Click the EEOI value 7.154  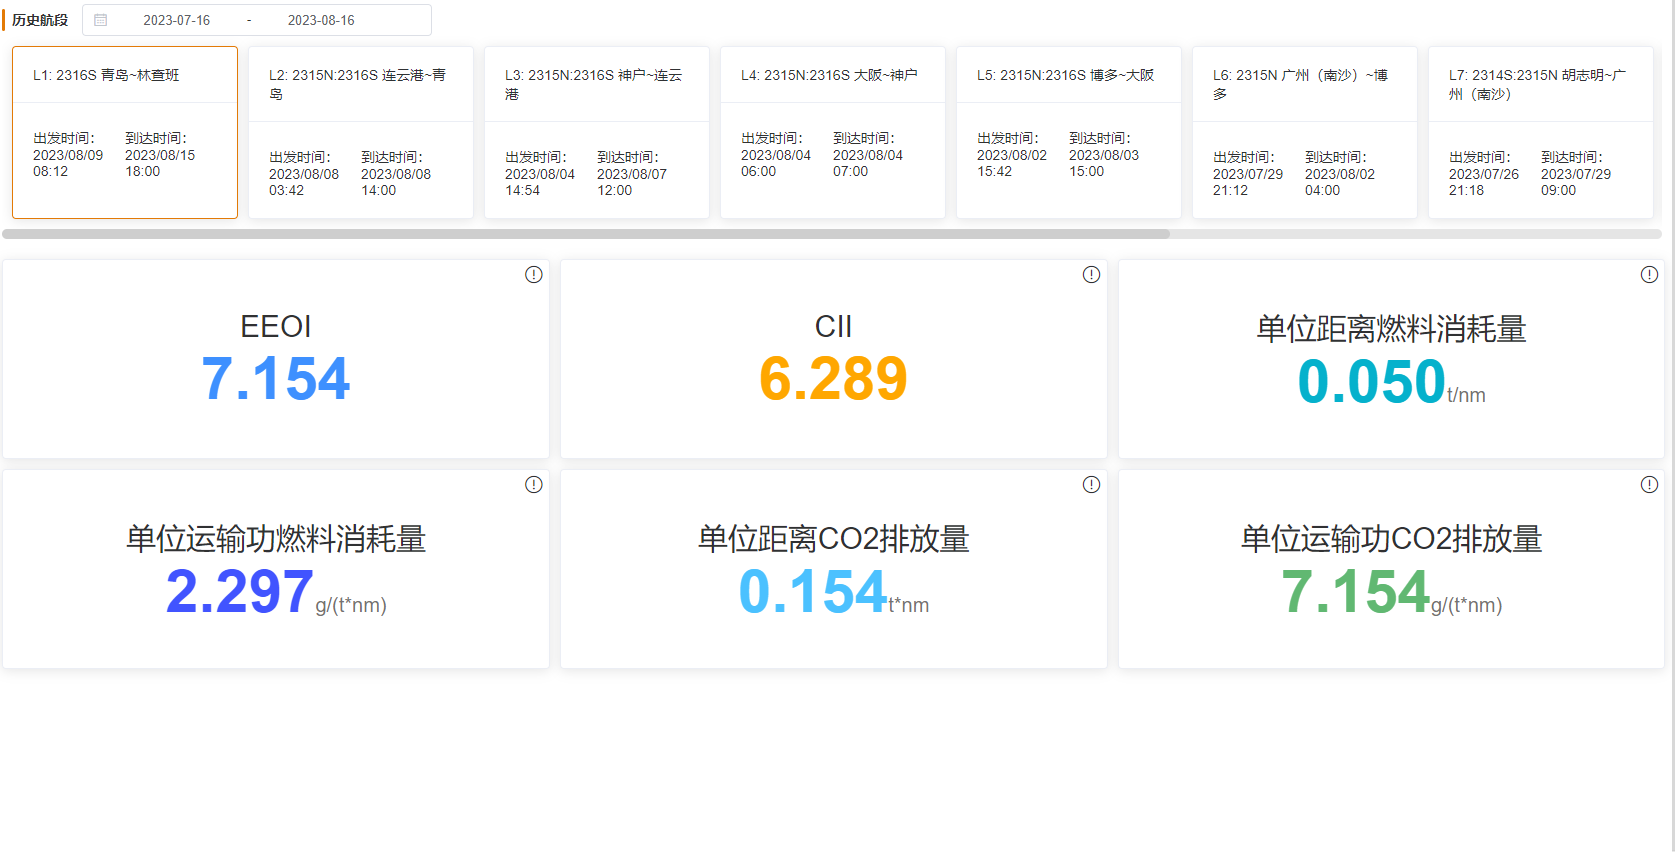coord(276,379)
